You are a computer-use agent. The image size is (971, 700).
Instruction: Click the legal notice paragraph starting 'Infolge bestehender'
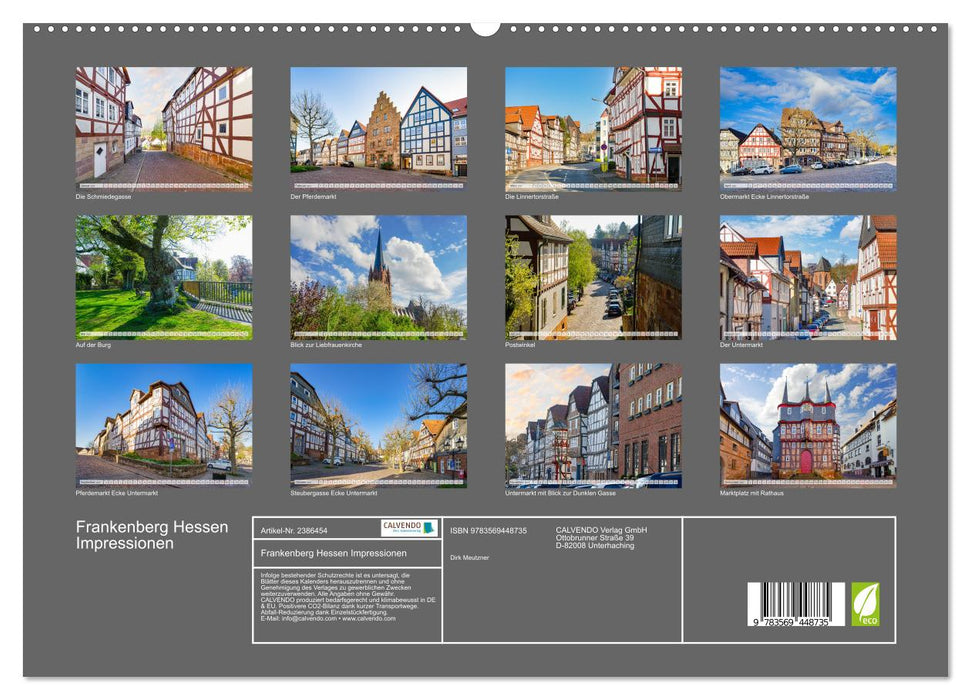(348, 597)
